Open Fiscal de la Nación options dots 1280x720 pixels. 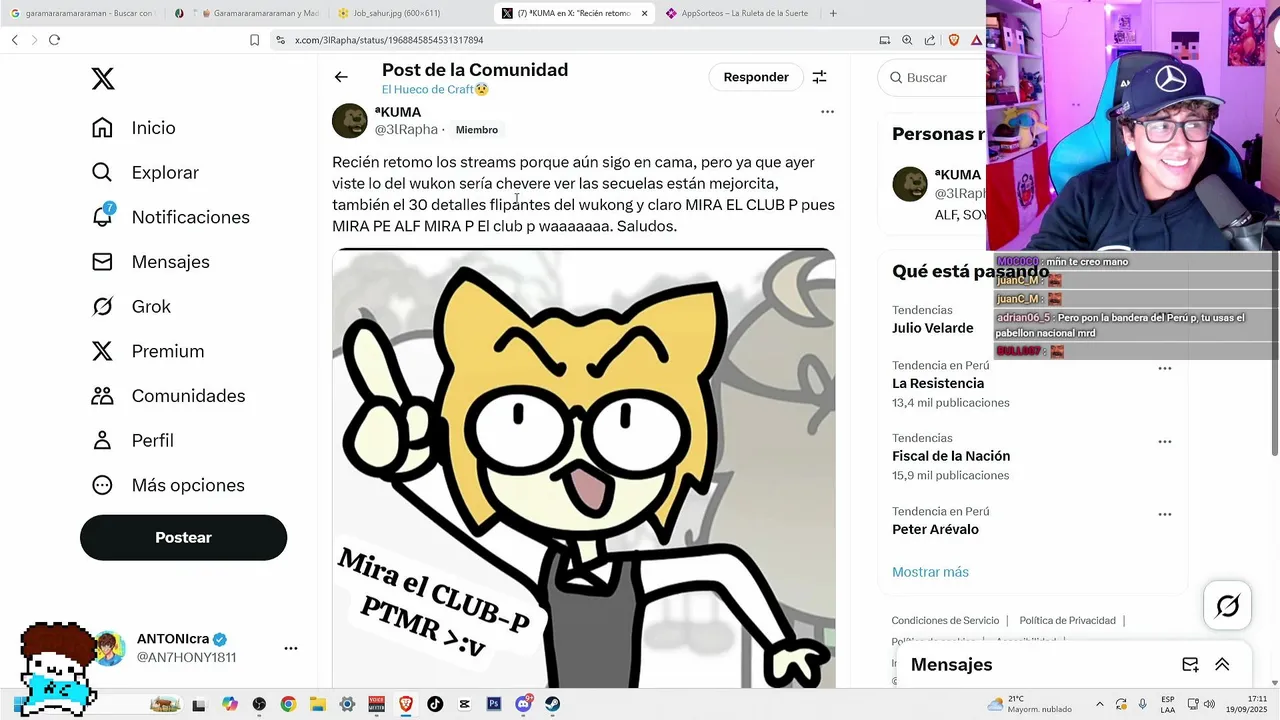[x=1165, y=442]
